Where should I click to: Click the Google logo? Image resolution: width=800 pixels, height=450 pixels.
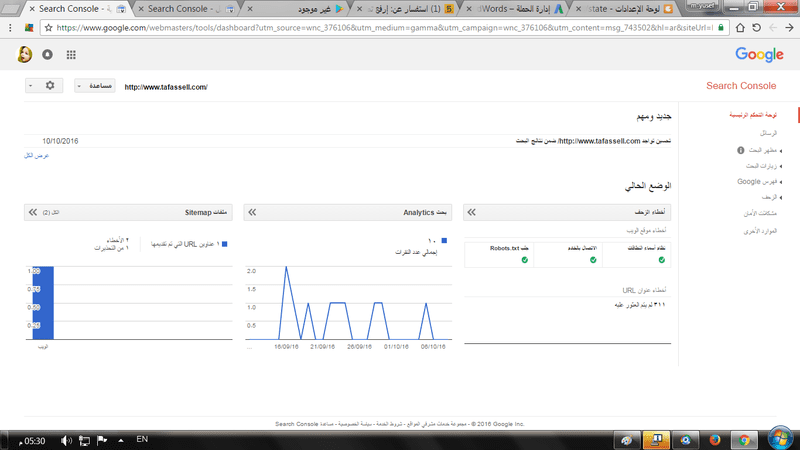[x=759, y=55]
